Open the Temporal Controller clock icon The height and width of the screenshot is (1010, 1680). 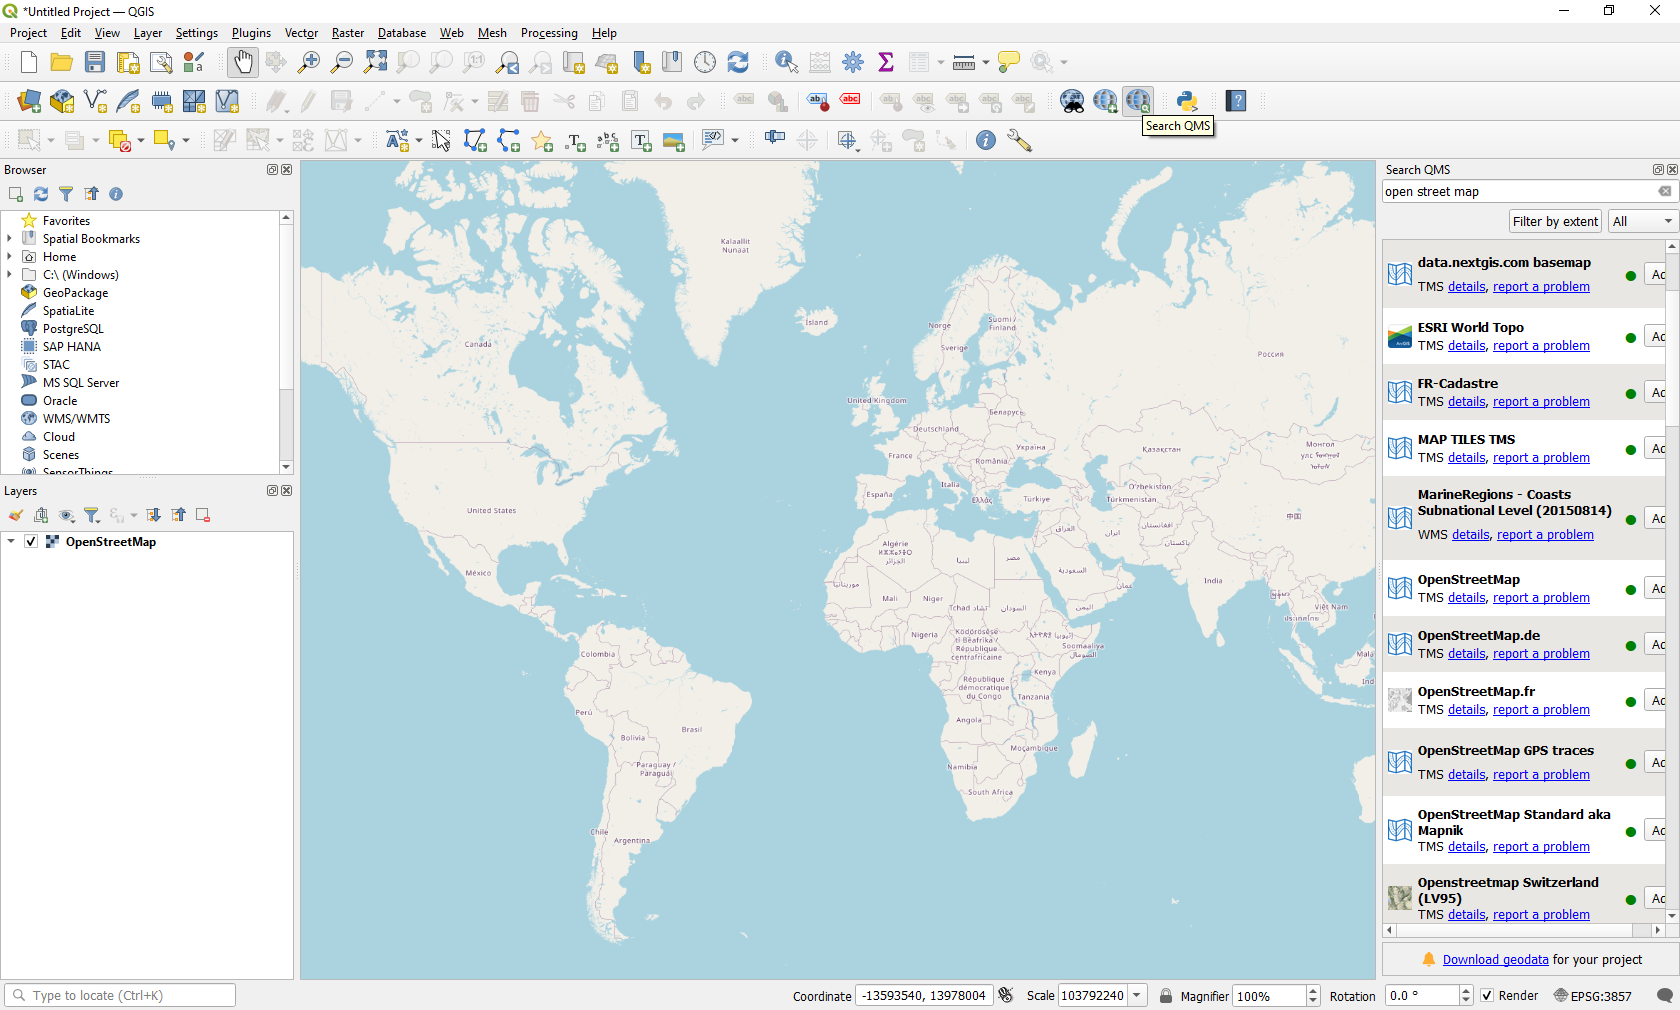click(705, 62)
